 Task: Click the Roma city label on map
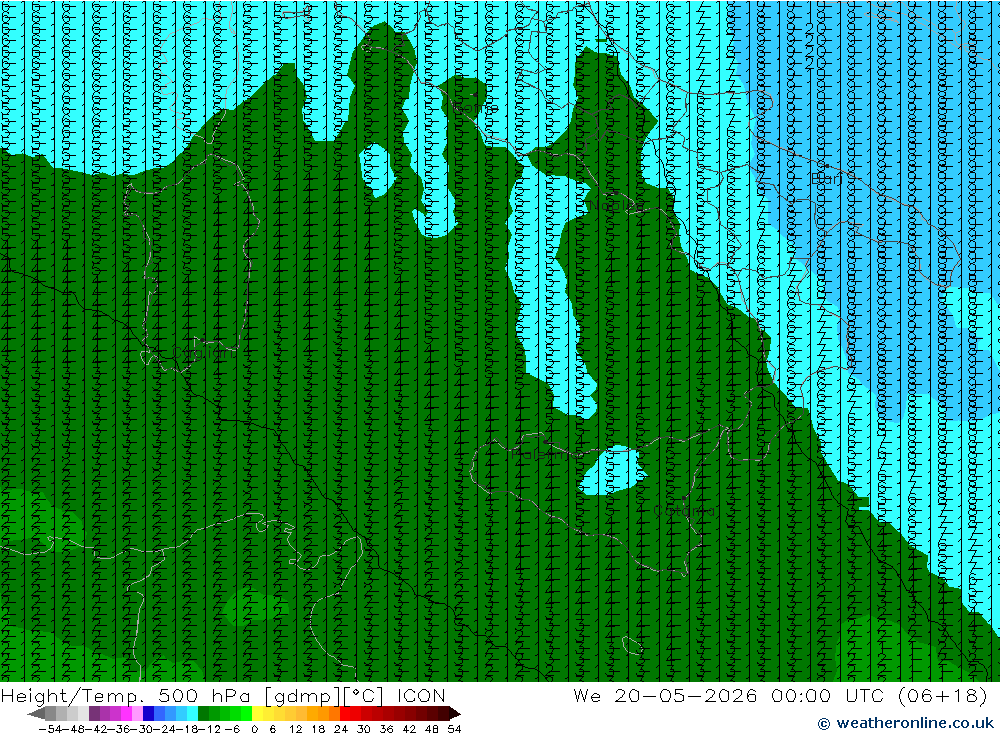coord(474,108)
